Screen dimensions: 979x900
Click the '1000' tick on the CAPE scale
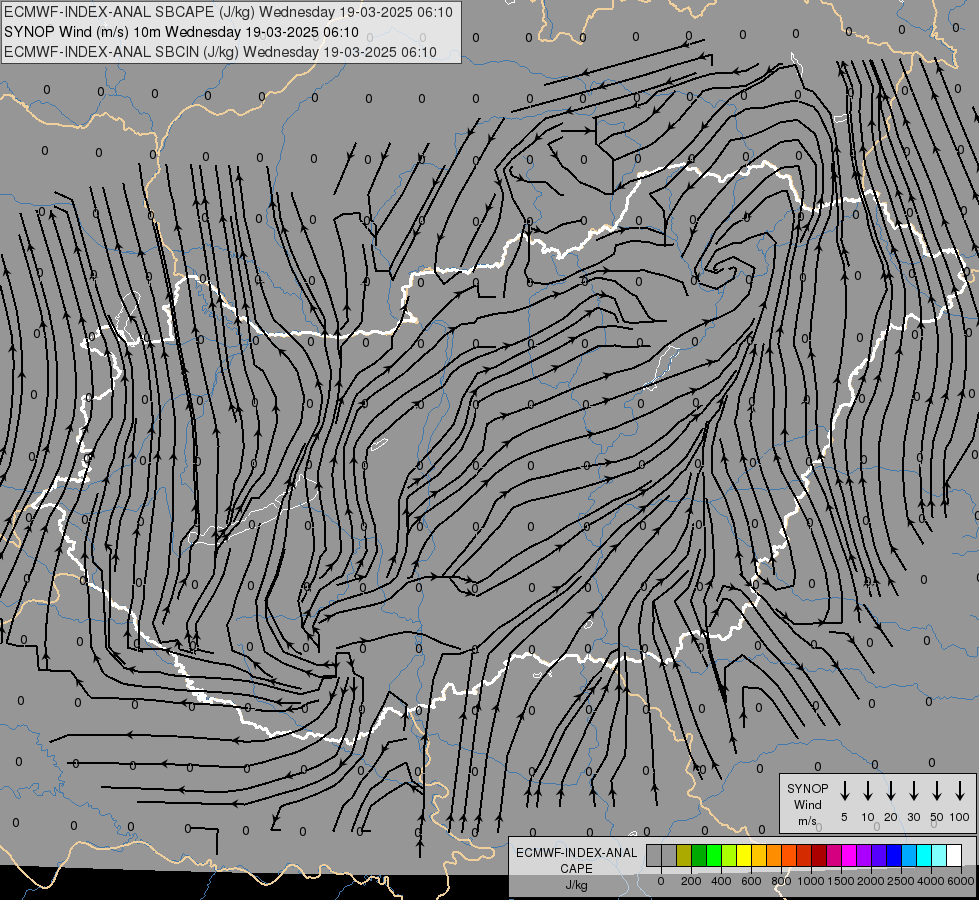pyautogui.click(x=811, y=881)
